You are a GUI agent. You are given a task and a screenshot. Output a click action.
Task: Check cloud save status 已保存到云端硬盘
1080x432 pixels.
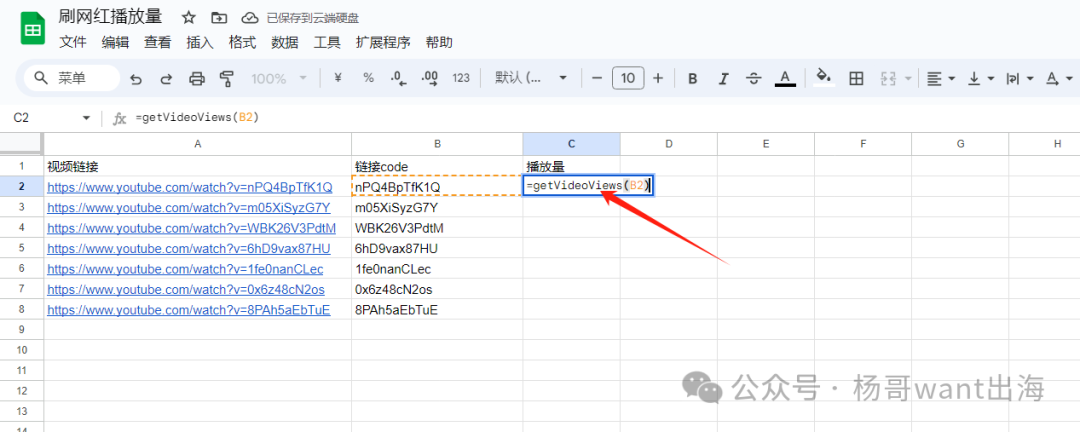(x=300, y=18)
